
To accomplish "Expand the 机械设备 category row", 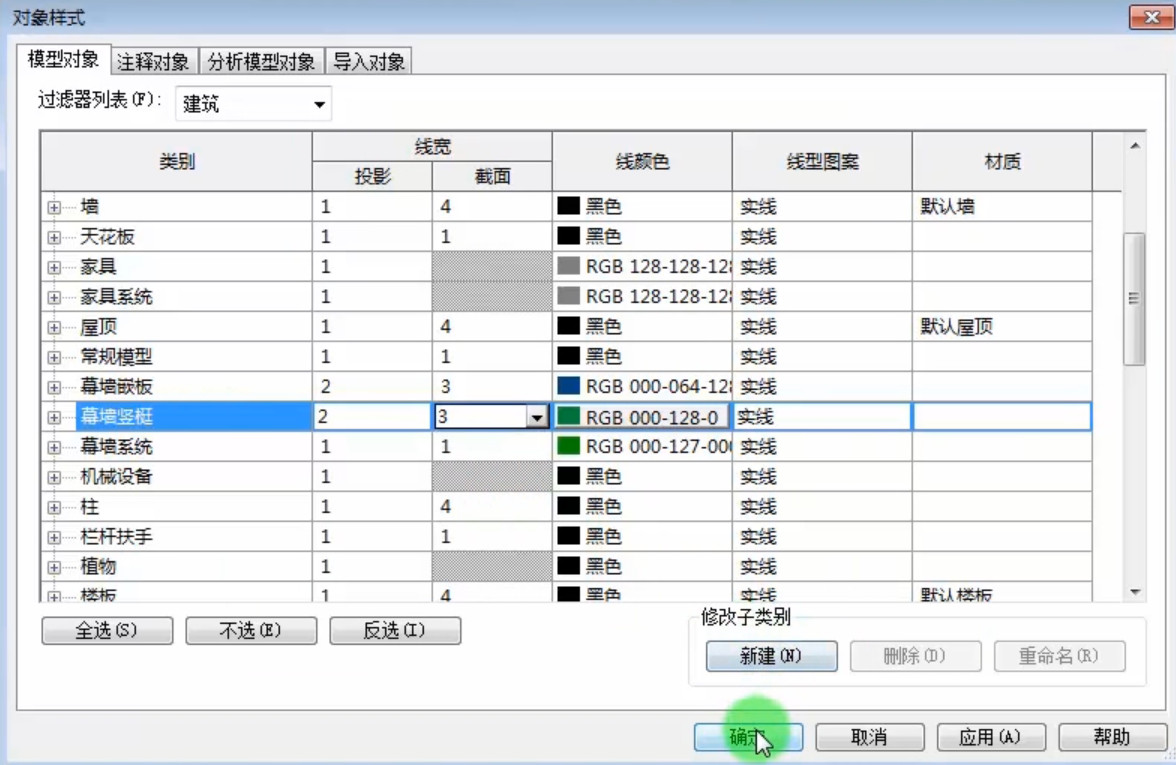I will pos(54,477).
